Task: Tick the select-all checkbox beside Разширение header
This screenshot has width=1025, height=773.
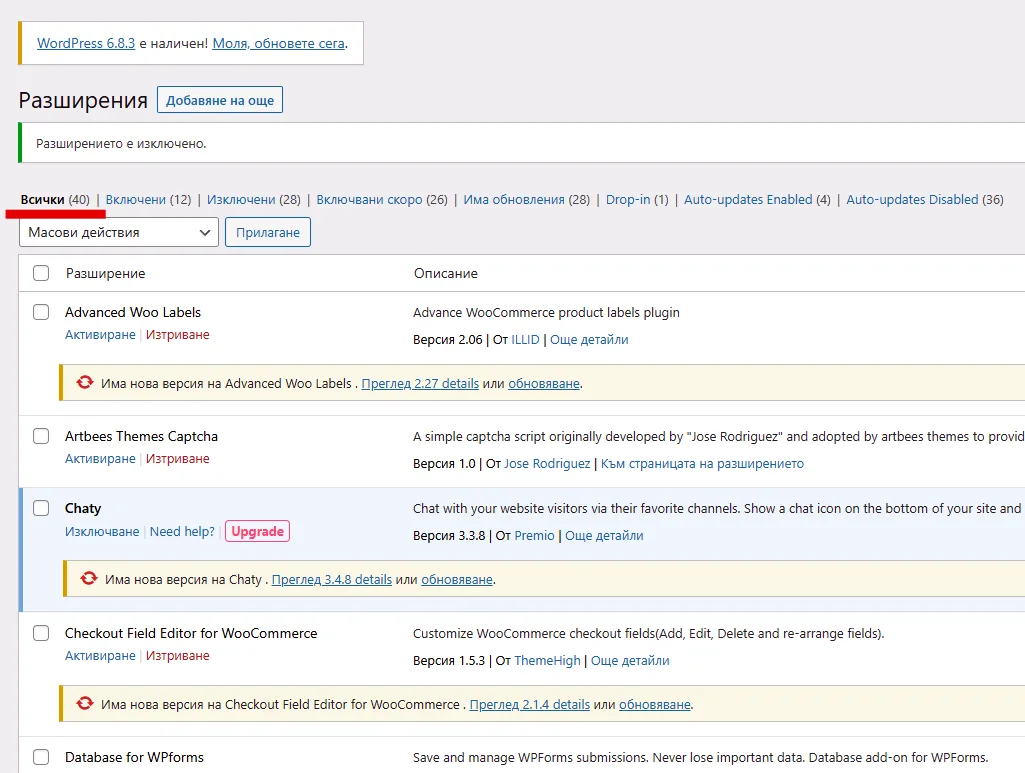Action: click(41, 273)
